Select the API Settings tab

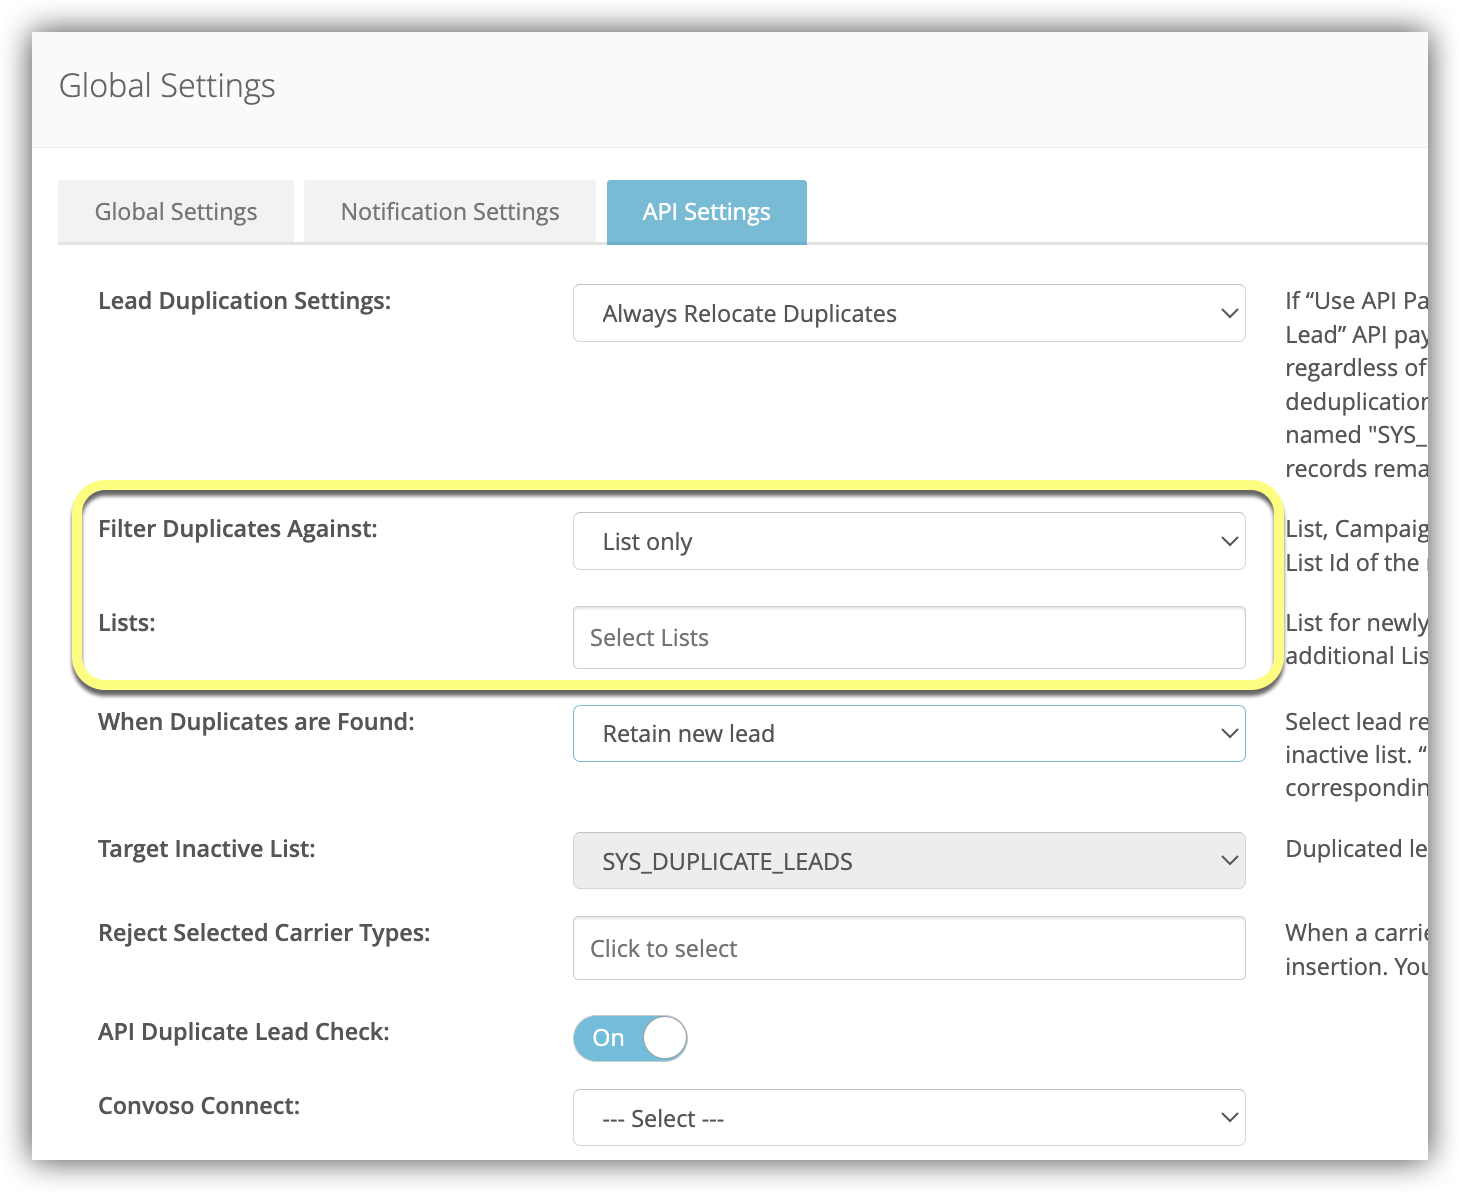(706, 212)
